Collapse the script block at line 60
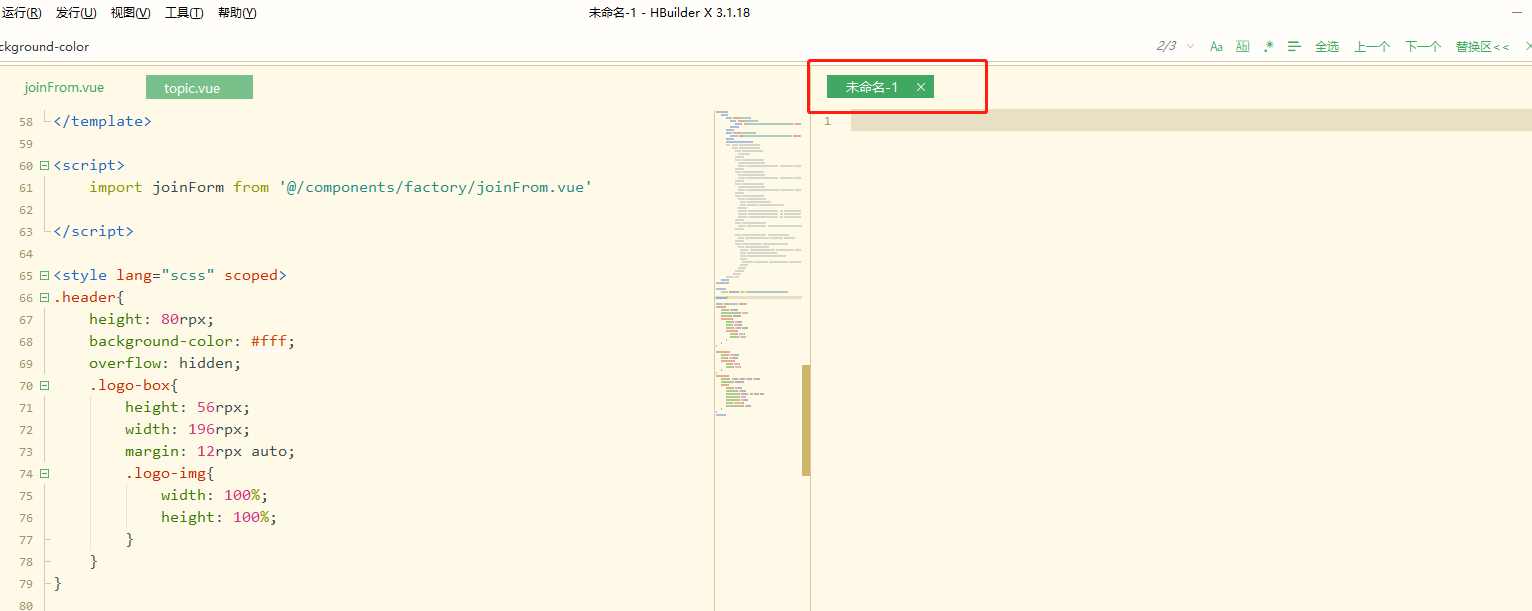The width and height of the screenshot is (1532, 611). click(x=44, y=165)
